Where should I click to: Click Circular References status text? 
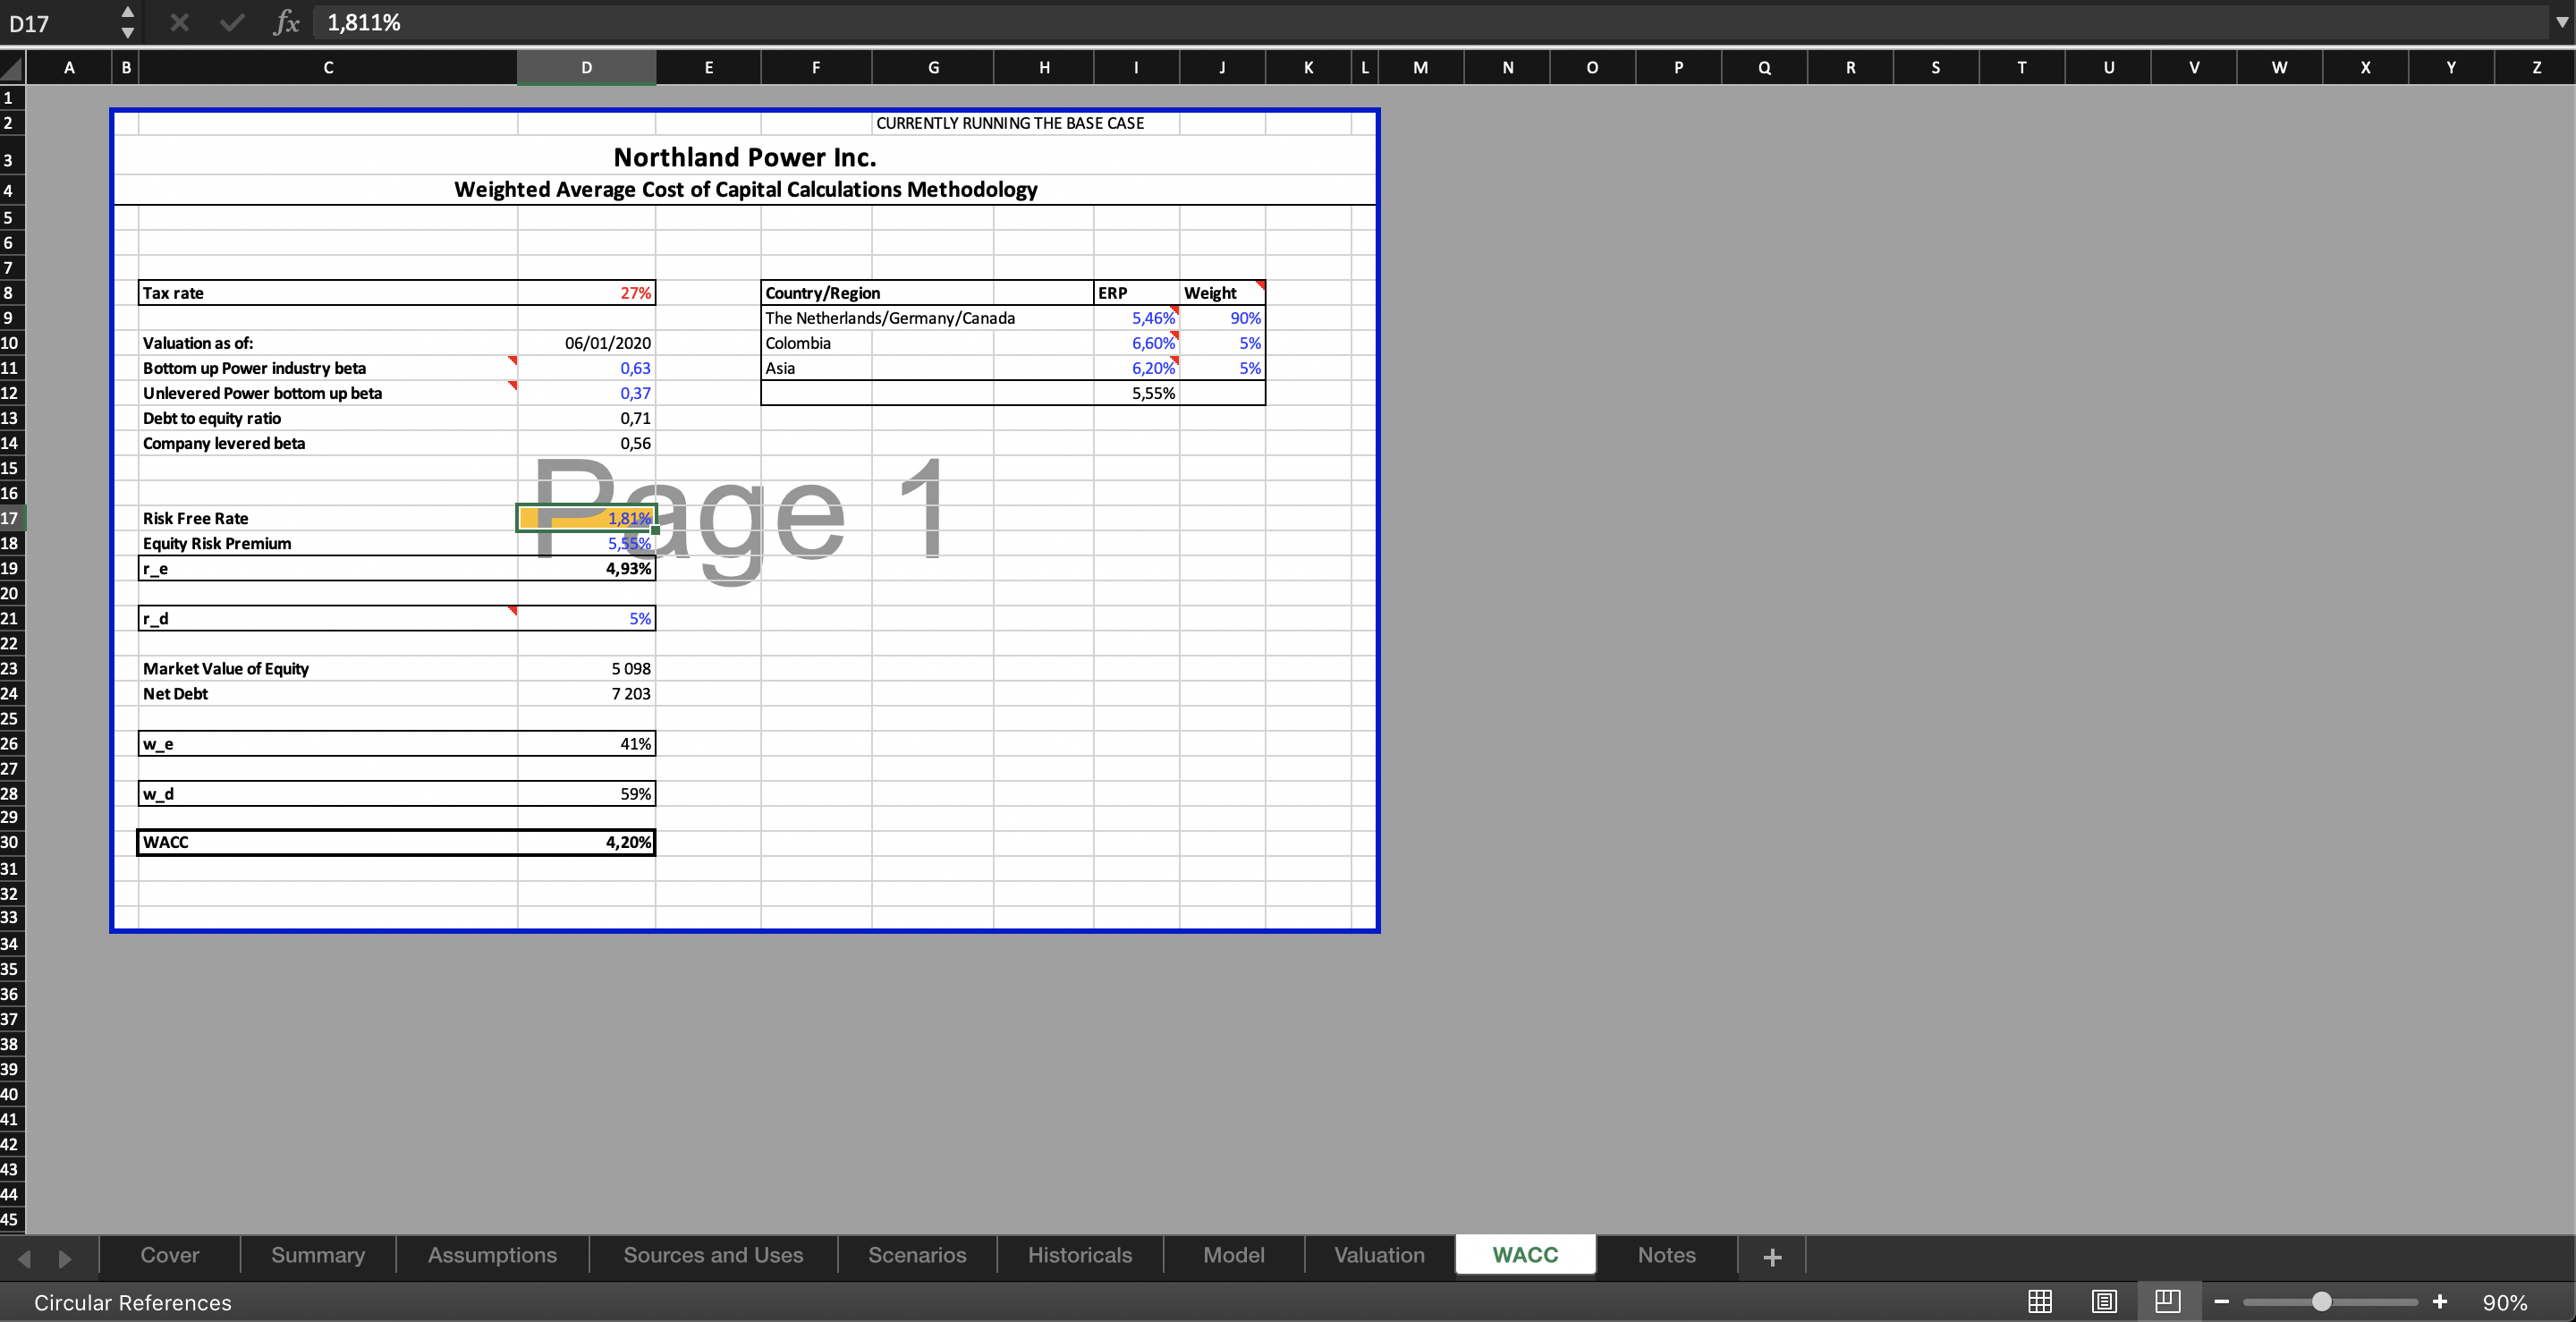(133, 1302)
